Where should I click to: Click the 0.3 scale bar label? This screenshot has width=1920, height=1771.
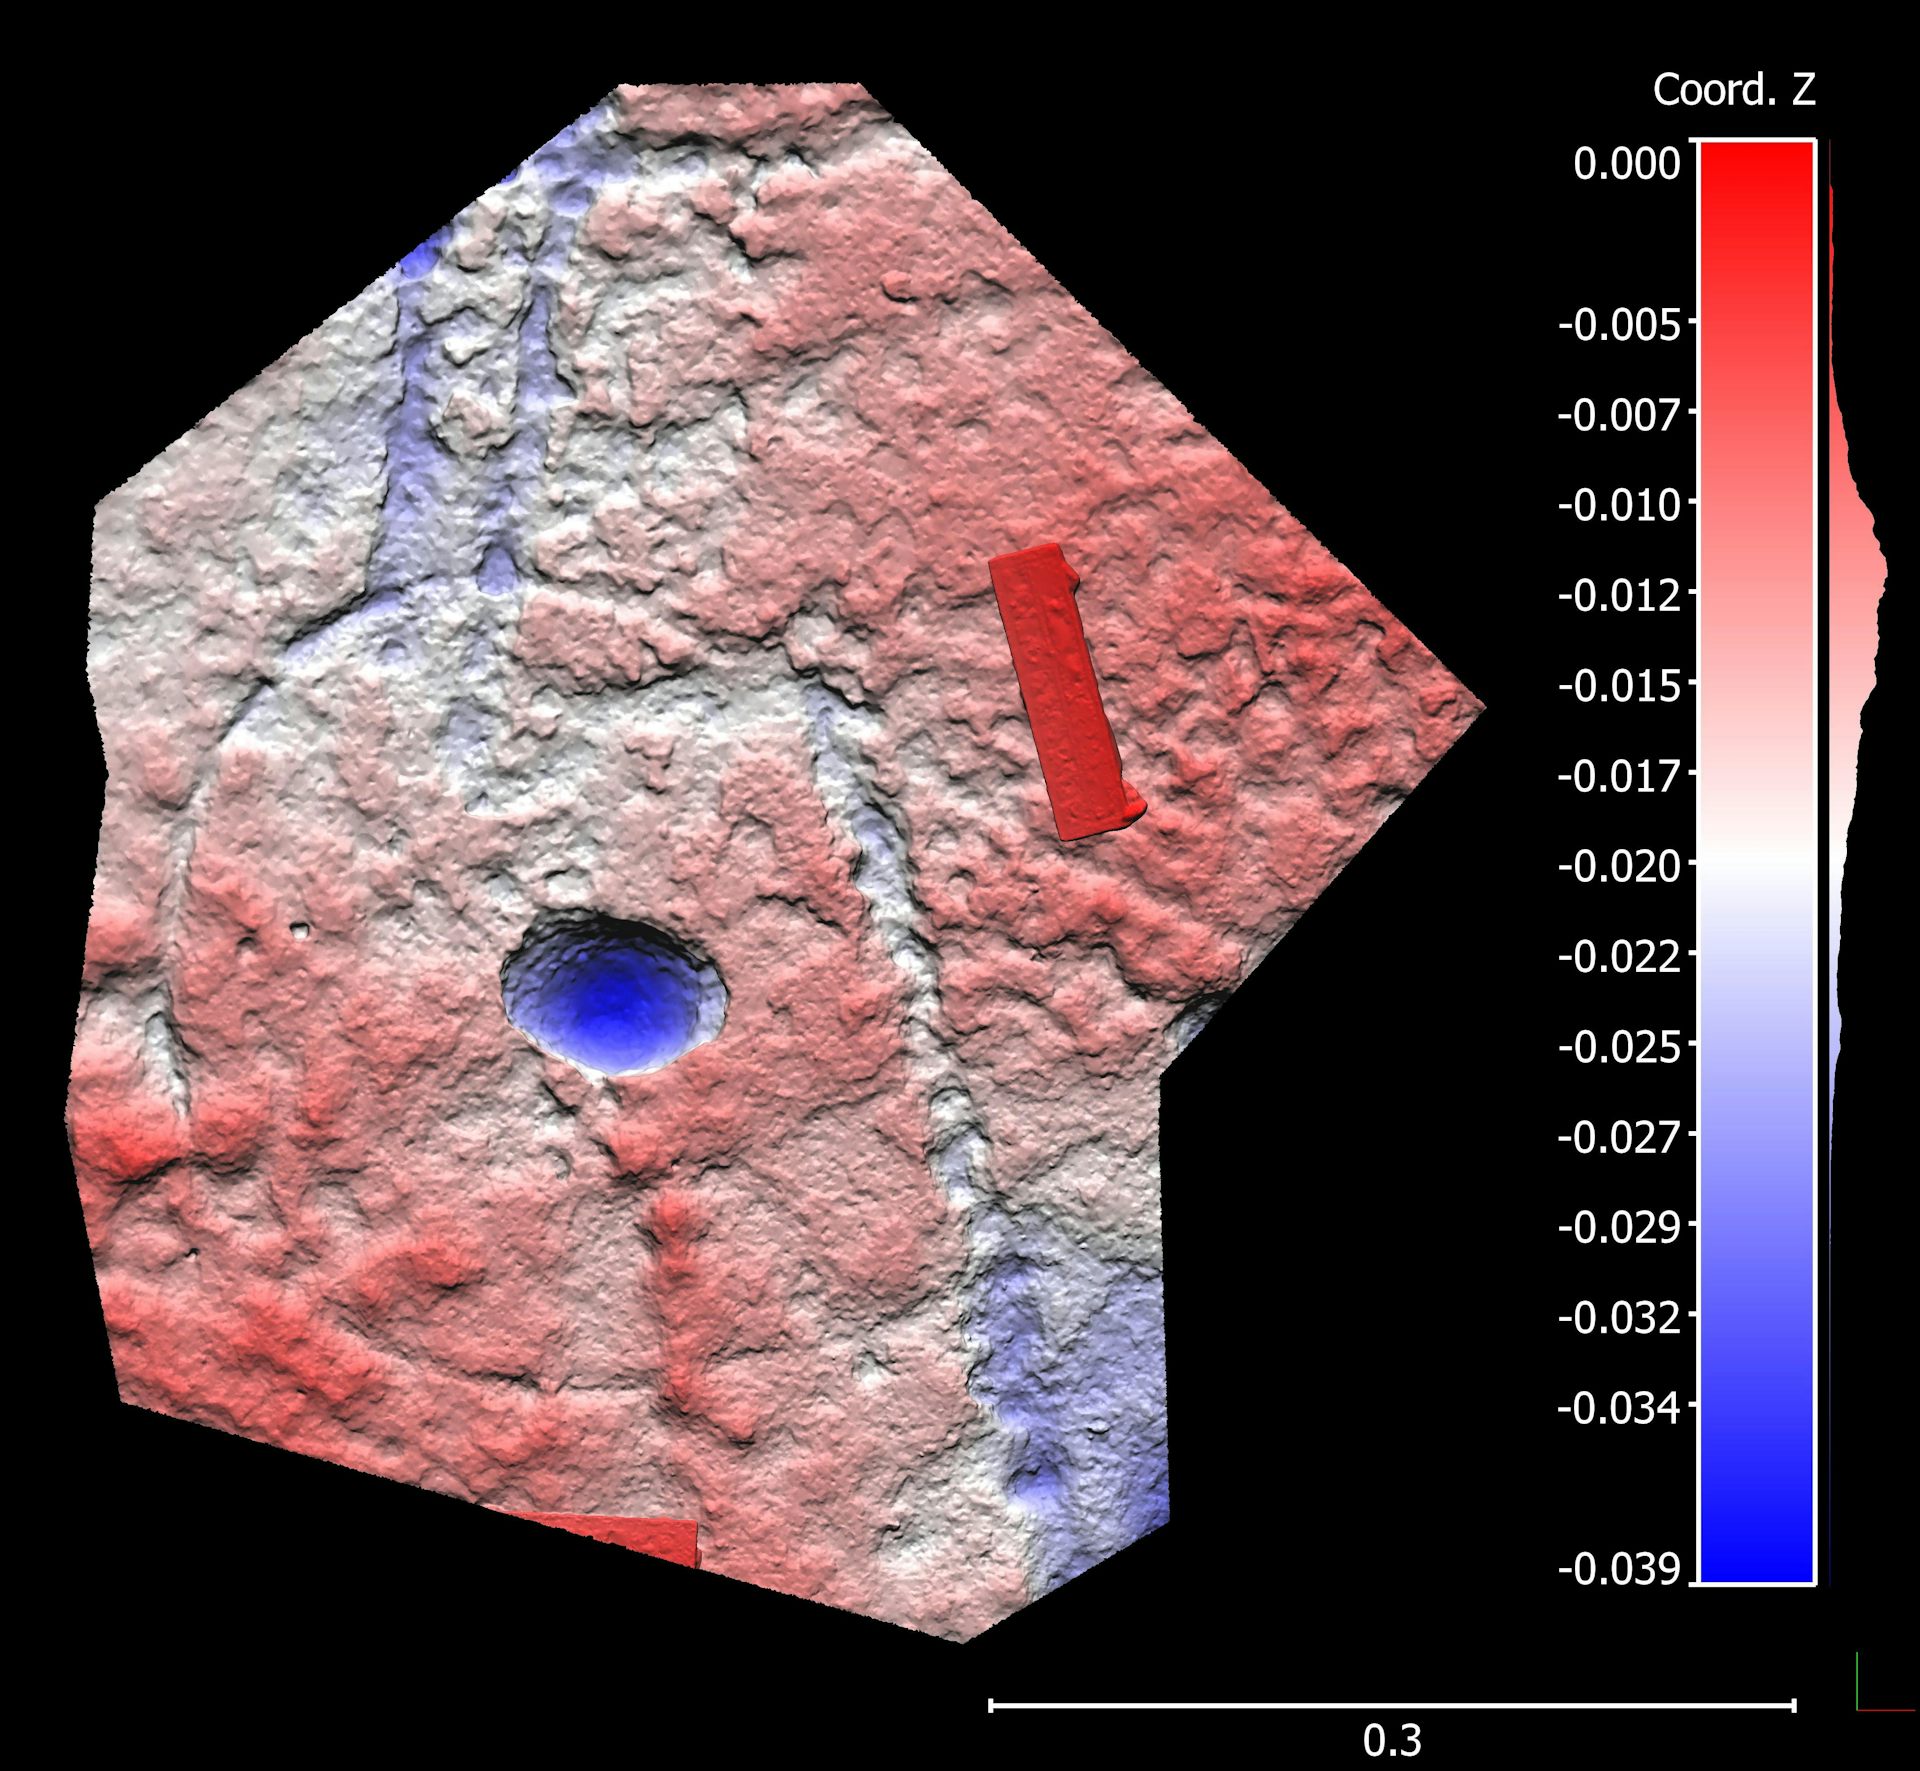[x=1392, y=1741]
